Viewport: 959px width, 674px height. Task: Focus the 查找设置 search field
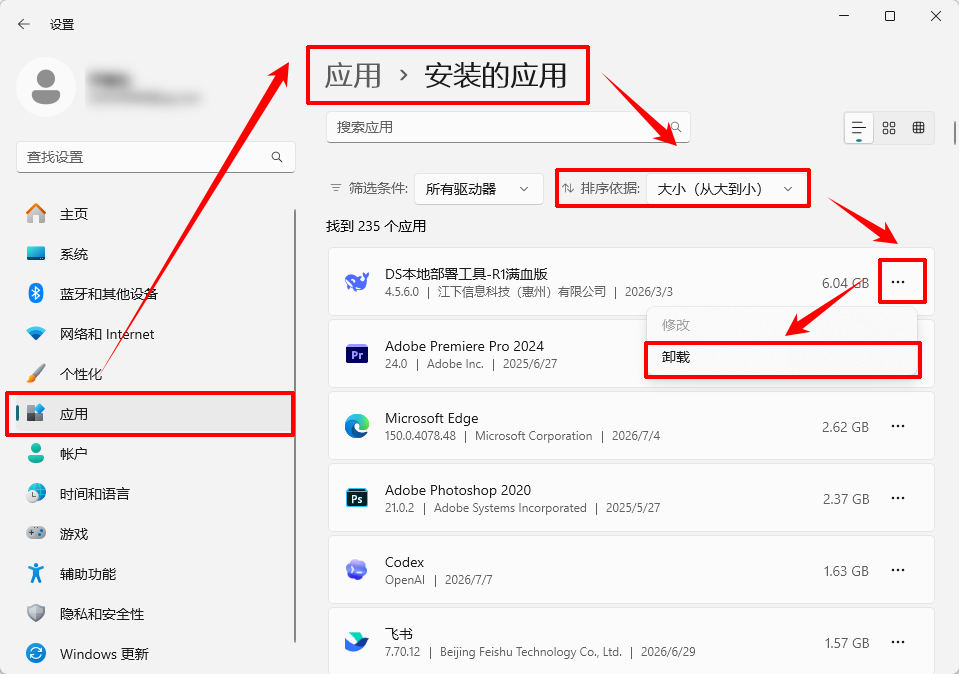pos(156,157)
